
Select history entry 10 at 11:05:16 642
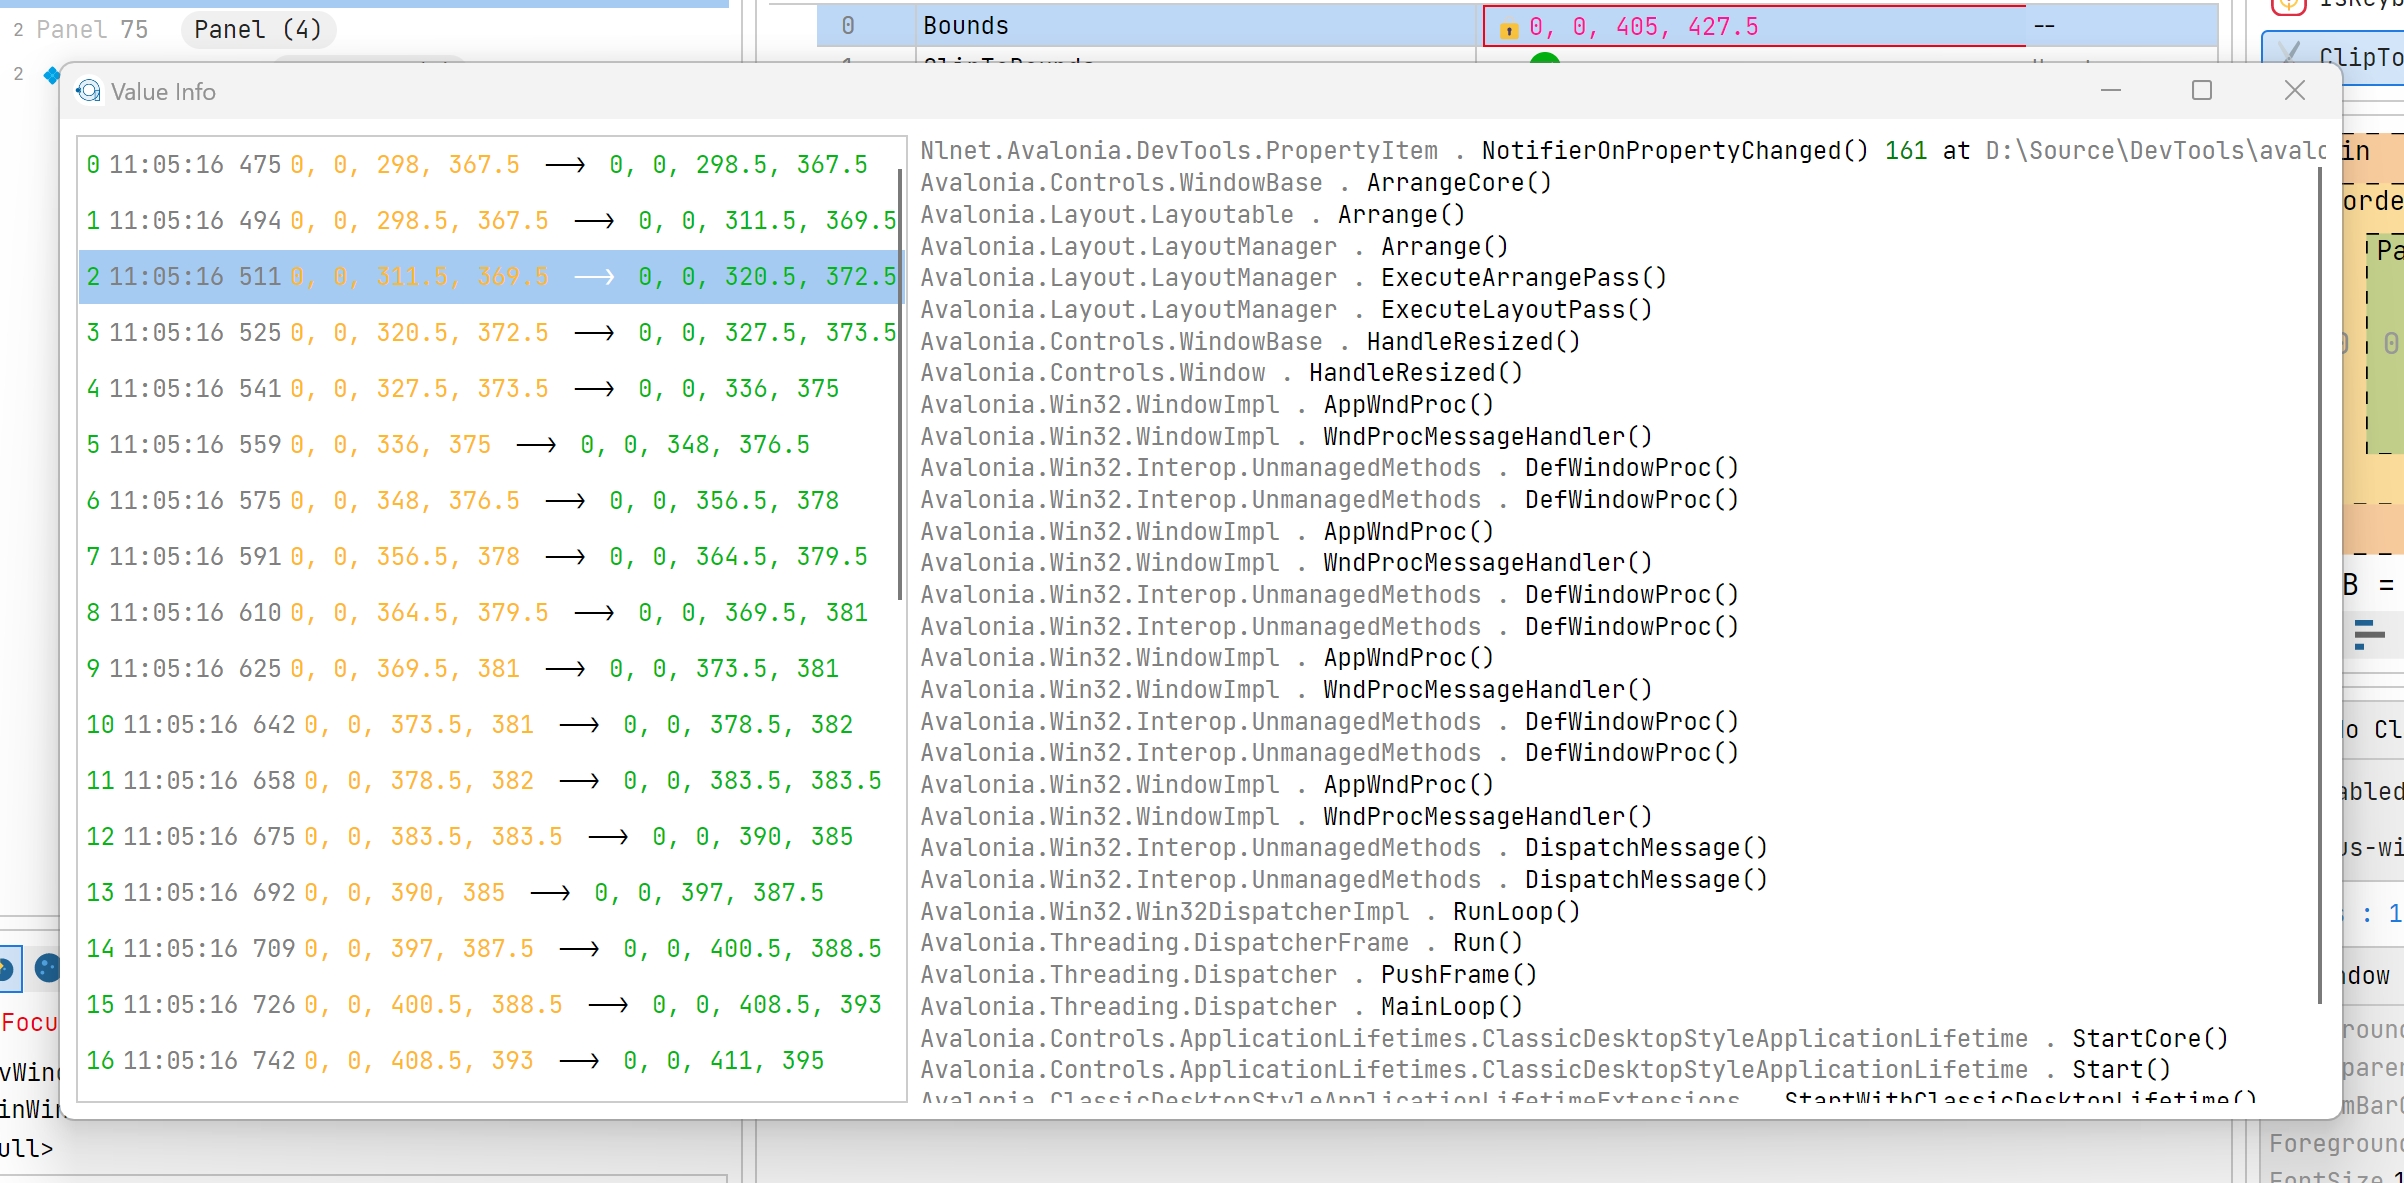(x=491, y=724)
